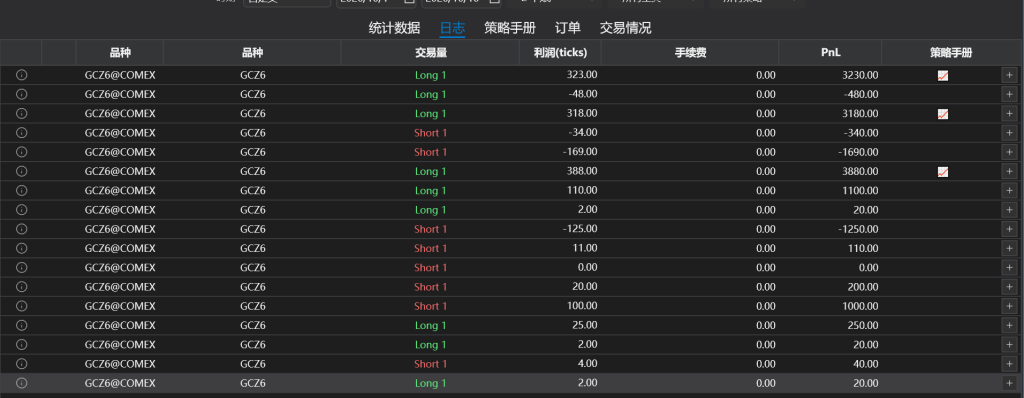Open the 交易情况 tab
This screenshot has width=1024, height=398.
625,28
